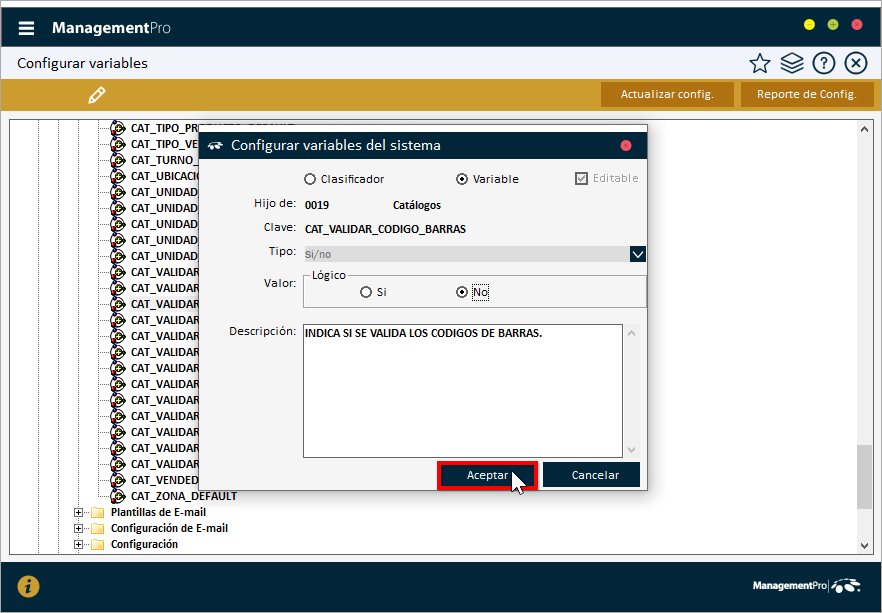This screenshot has height=613, width=882.
Task: Click the Plantillas de E-mail folder icon
Action: (x=98, y=512)
